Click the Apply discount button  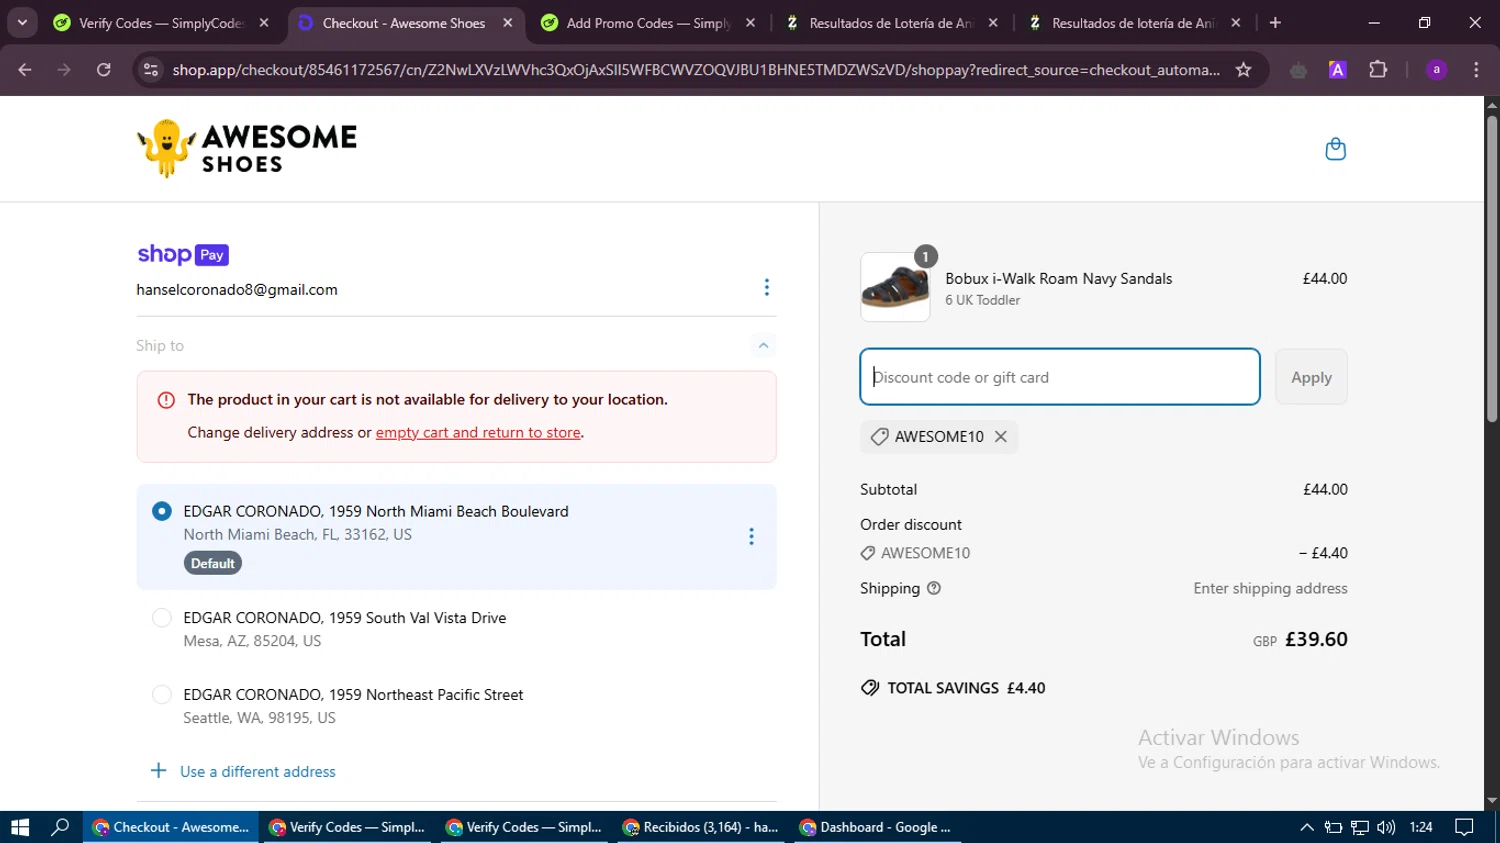[x=1311, y=377]
